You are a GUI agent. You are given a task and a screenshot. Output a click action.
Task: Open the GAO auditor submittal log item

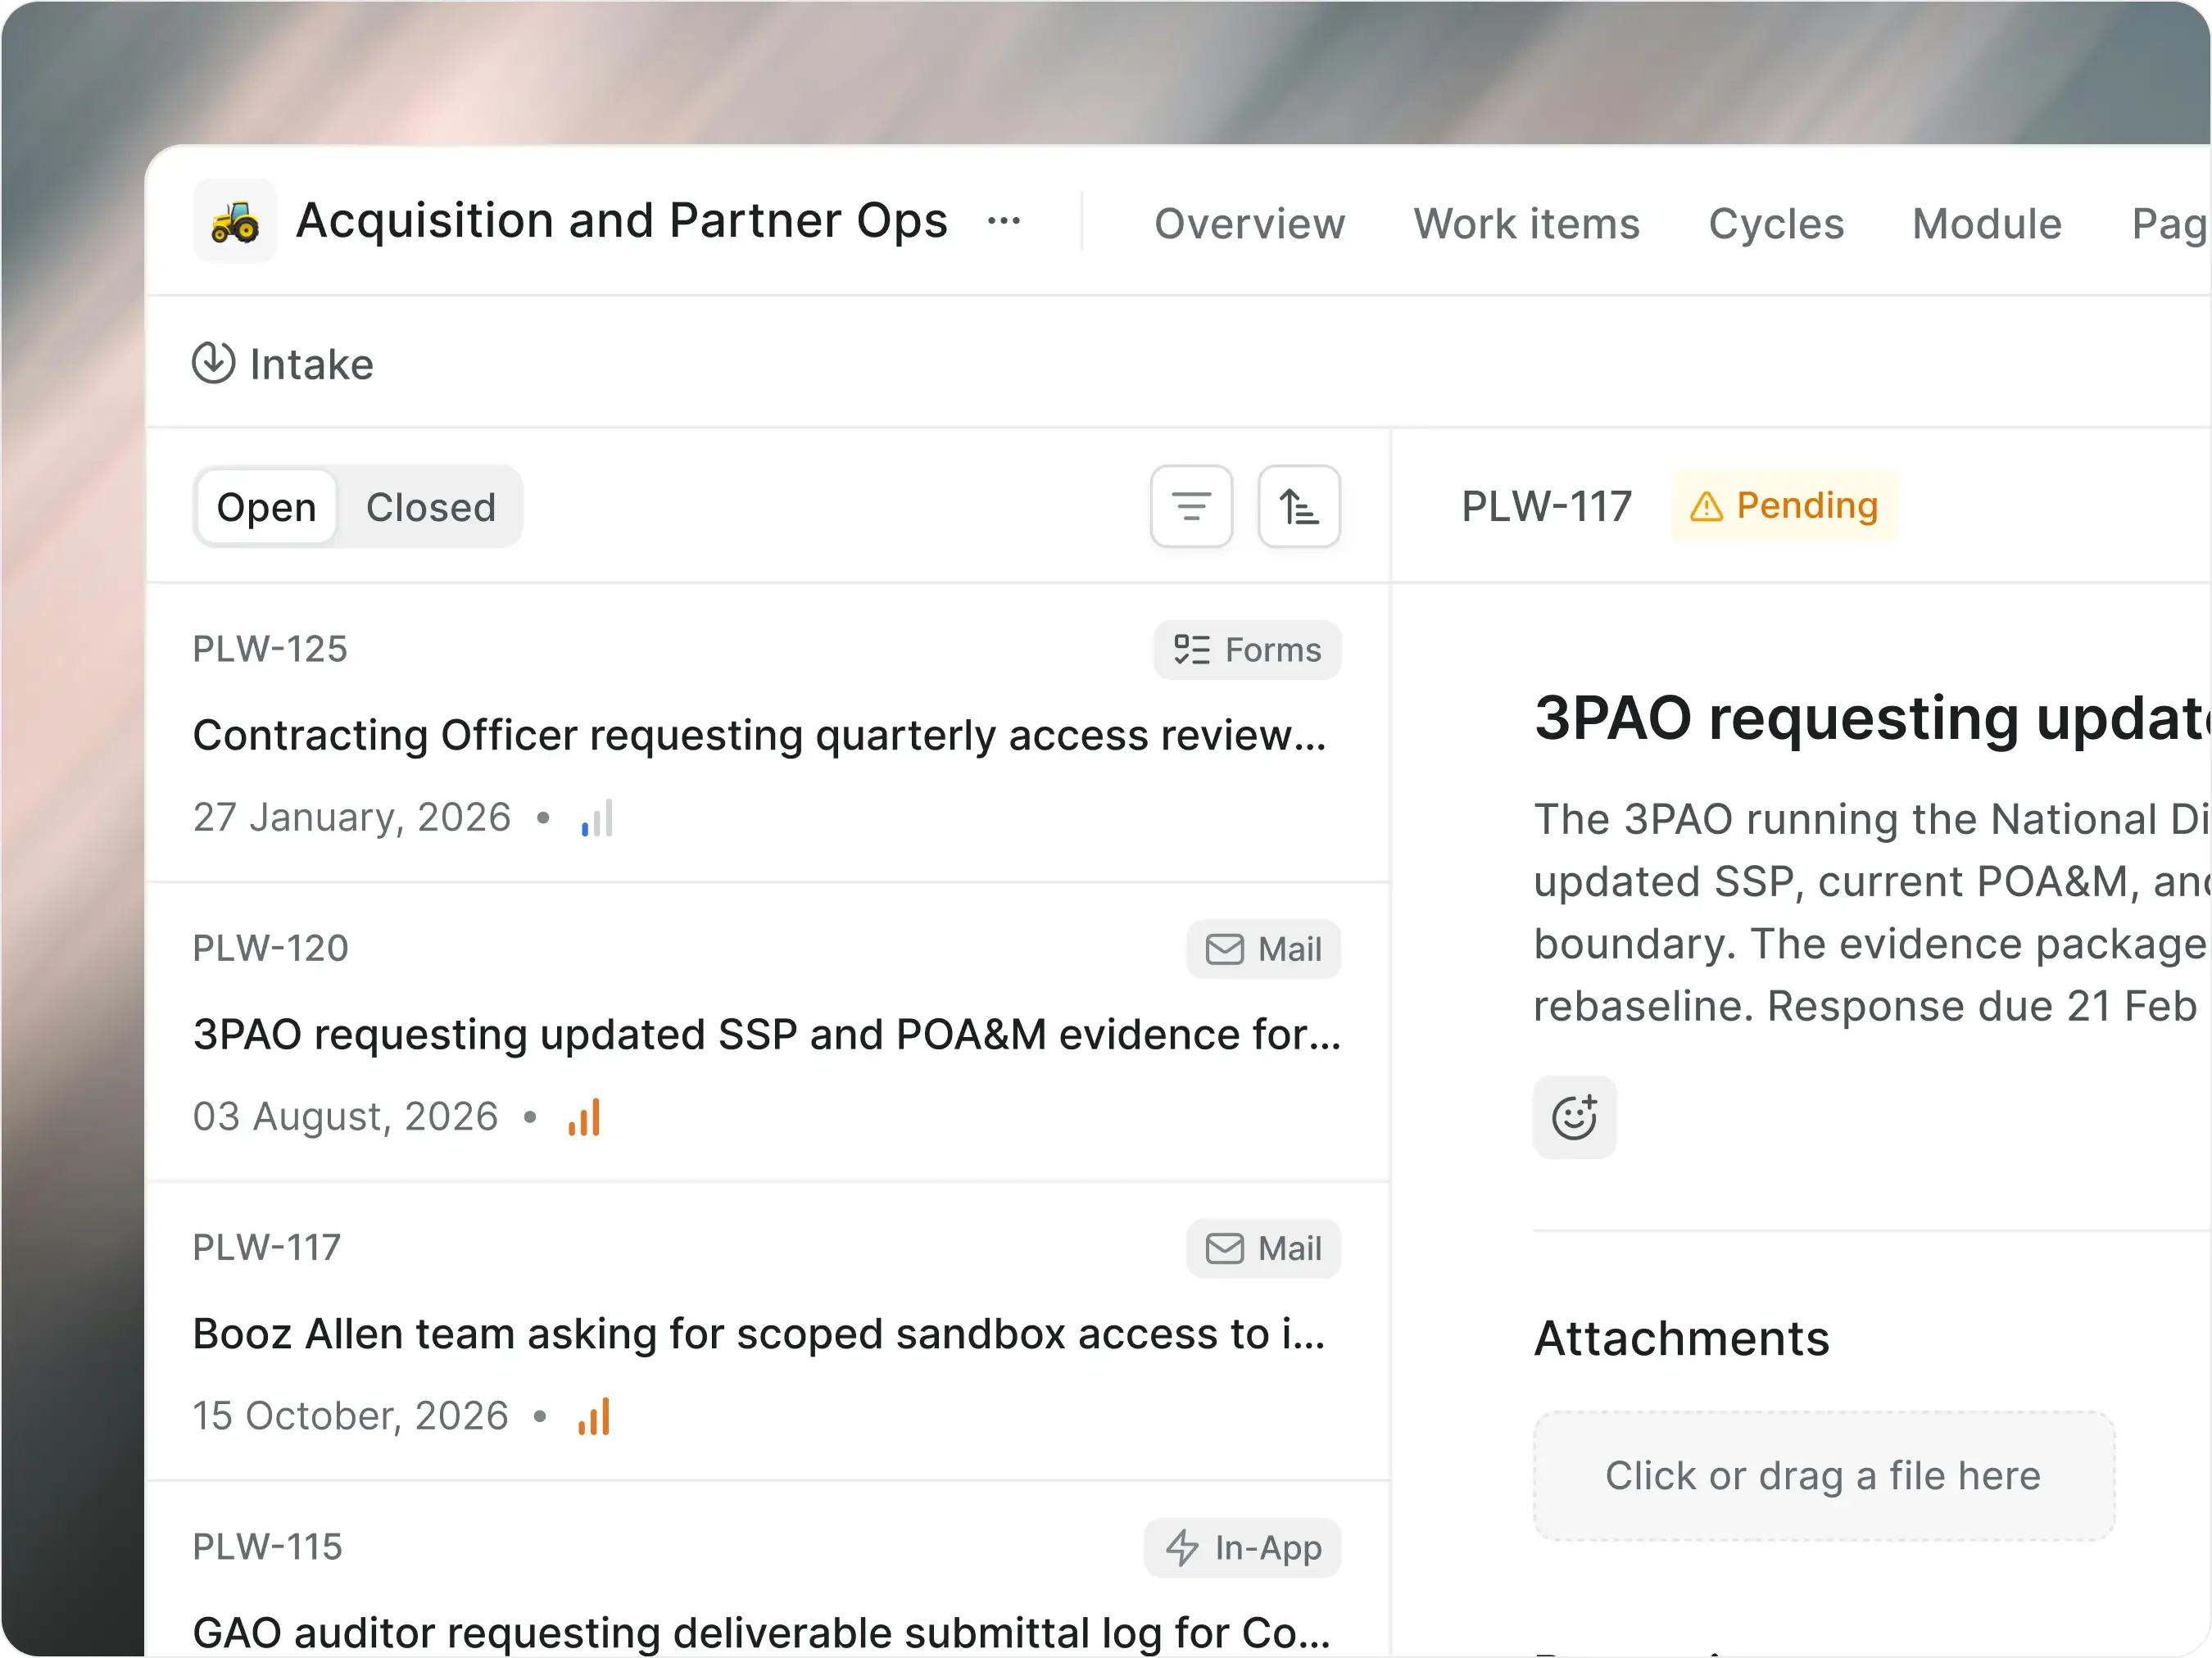(x=768, y=1570)
